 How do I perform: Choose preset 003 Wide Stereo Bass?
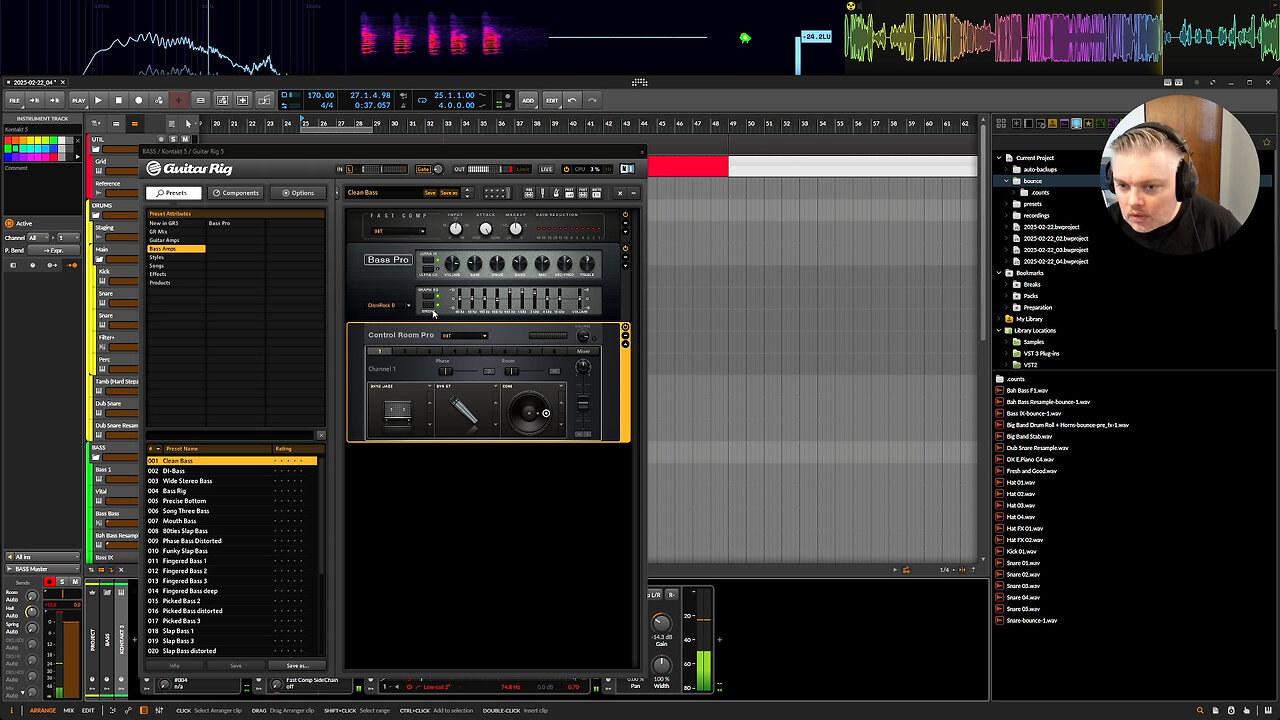click(x=232, y=481)
